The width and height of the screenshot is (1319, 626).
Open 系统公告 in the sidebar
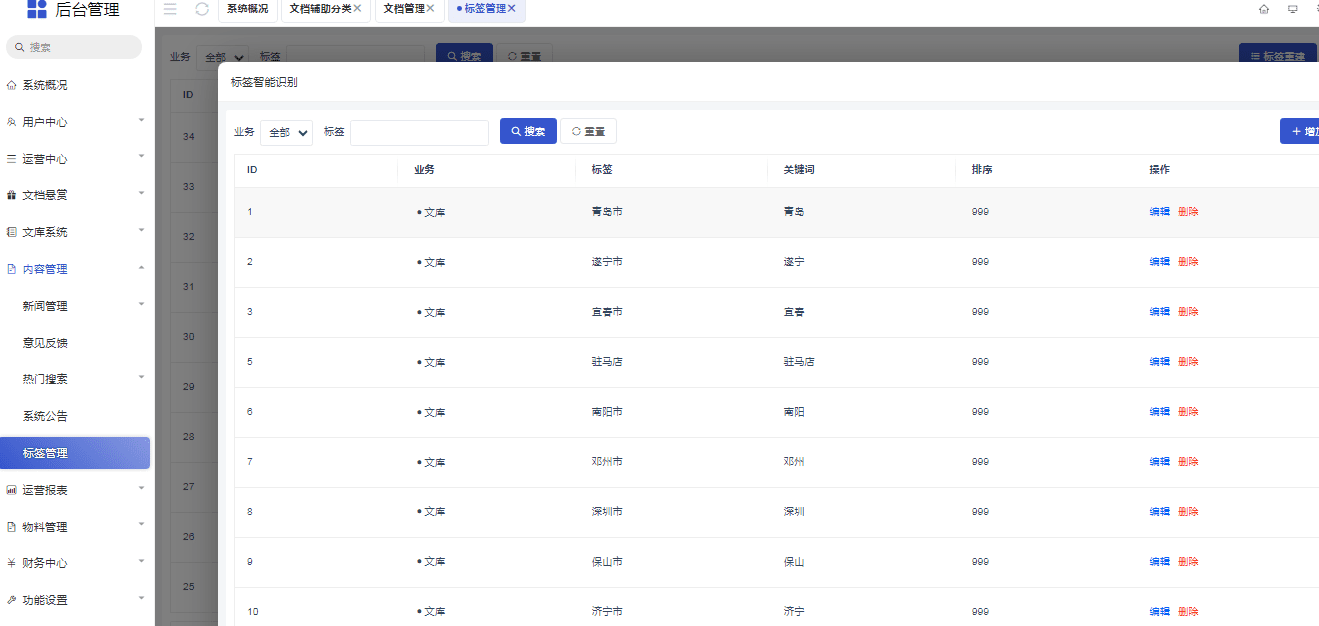(45, 416)
